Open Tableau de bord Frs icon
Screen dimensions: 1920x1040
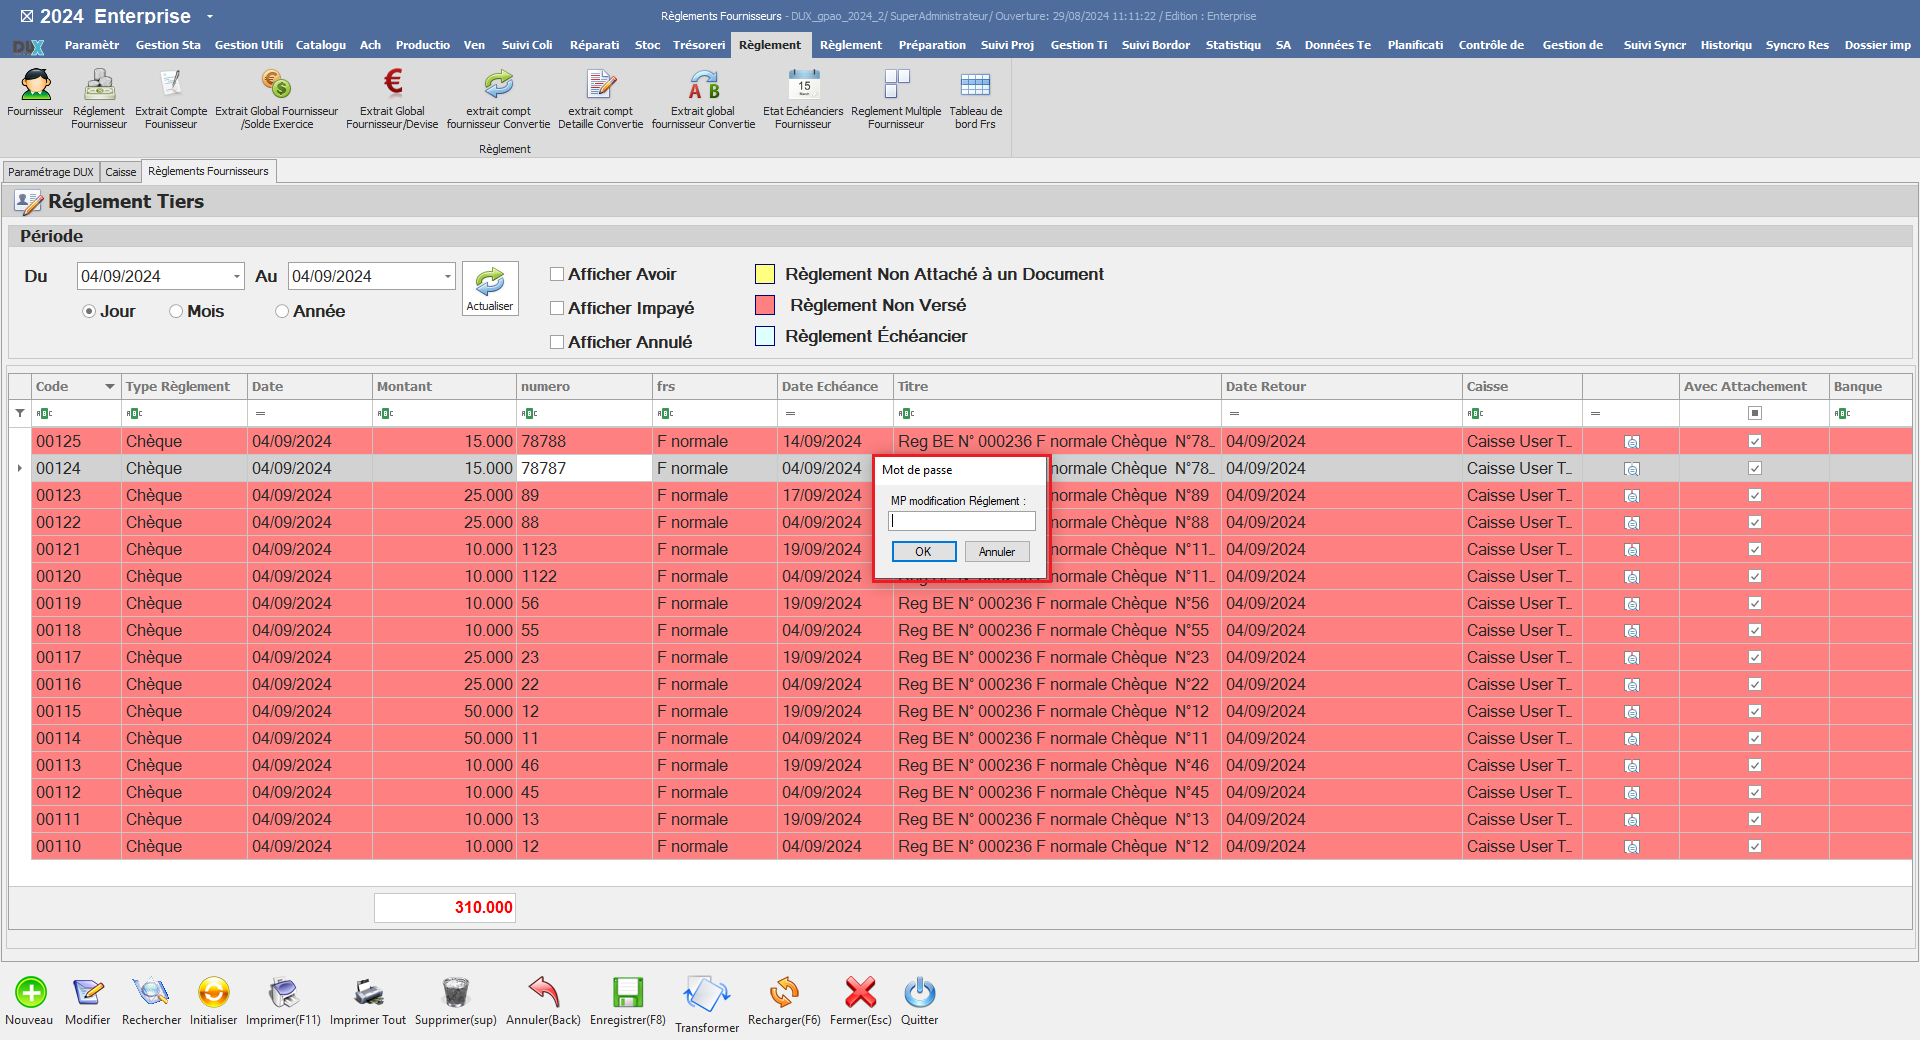pyautogui.click(x=975, y=85)
